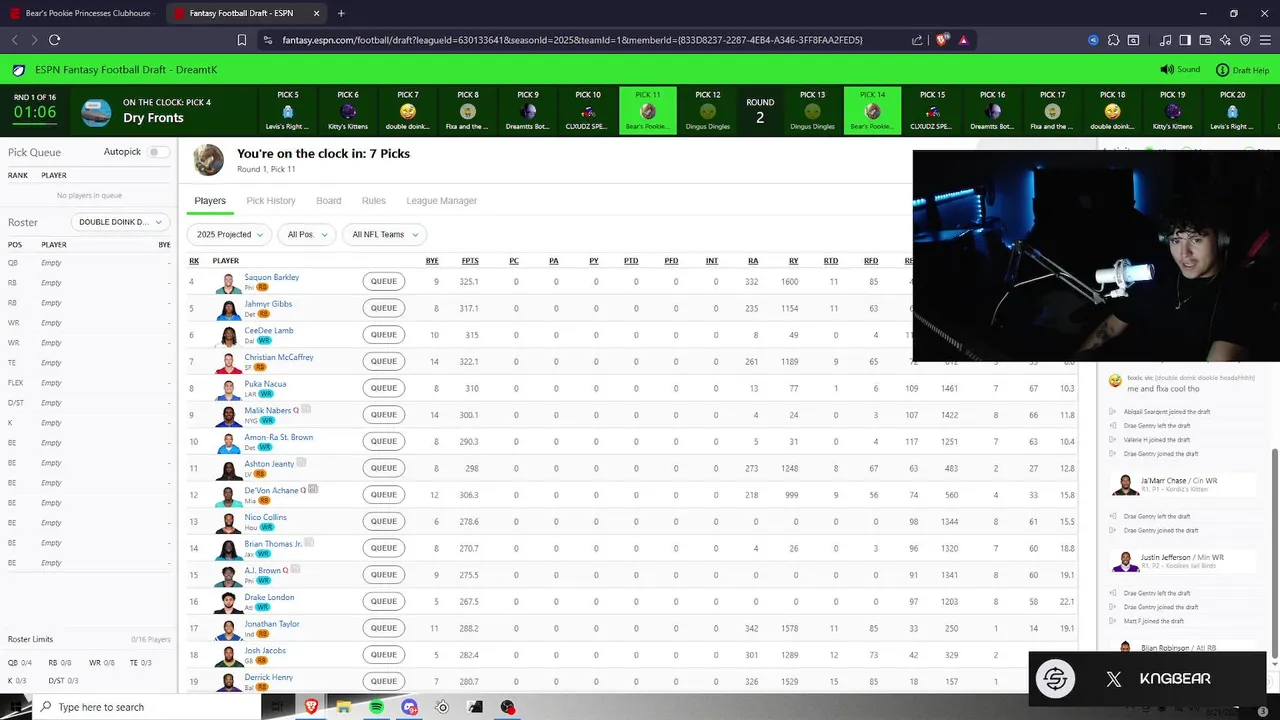Click the browser address bar URL
This screenshot has width=1280, height=720.
572,40
